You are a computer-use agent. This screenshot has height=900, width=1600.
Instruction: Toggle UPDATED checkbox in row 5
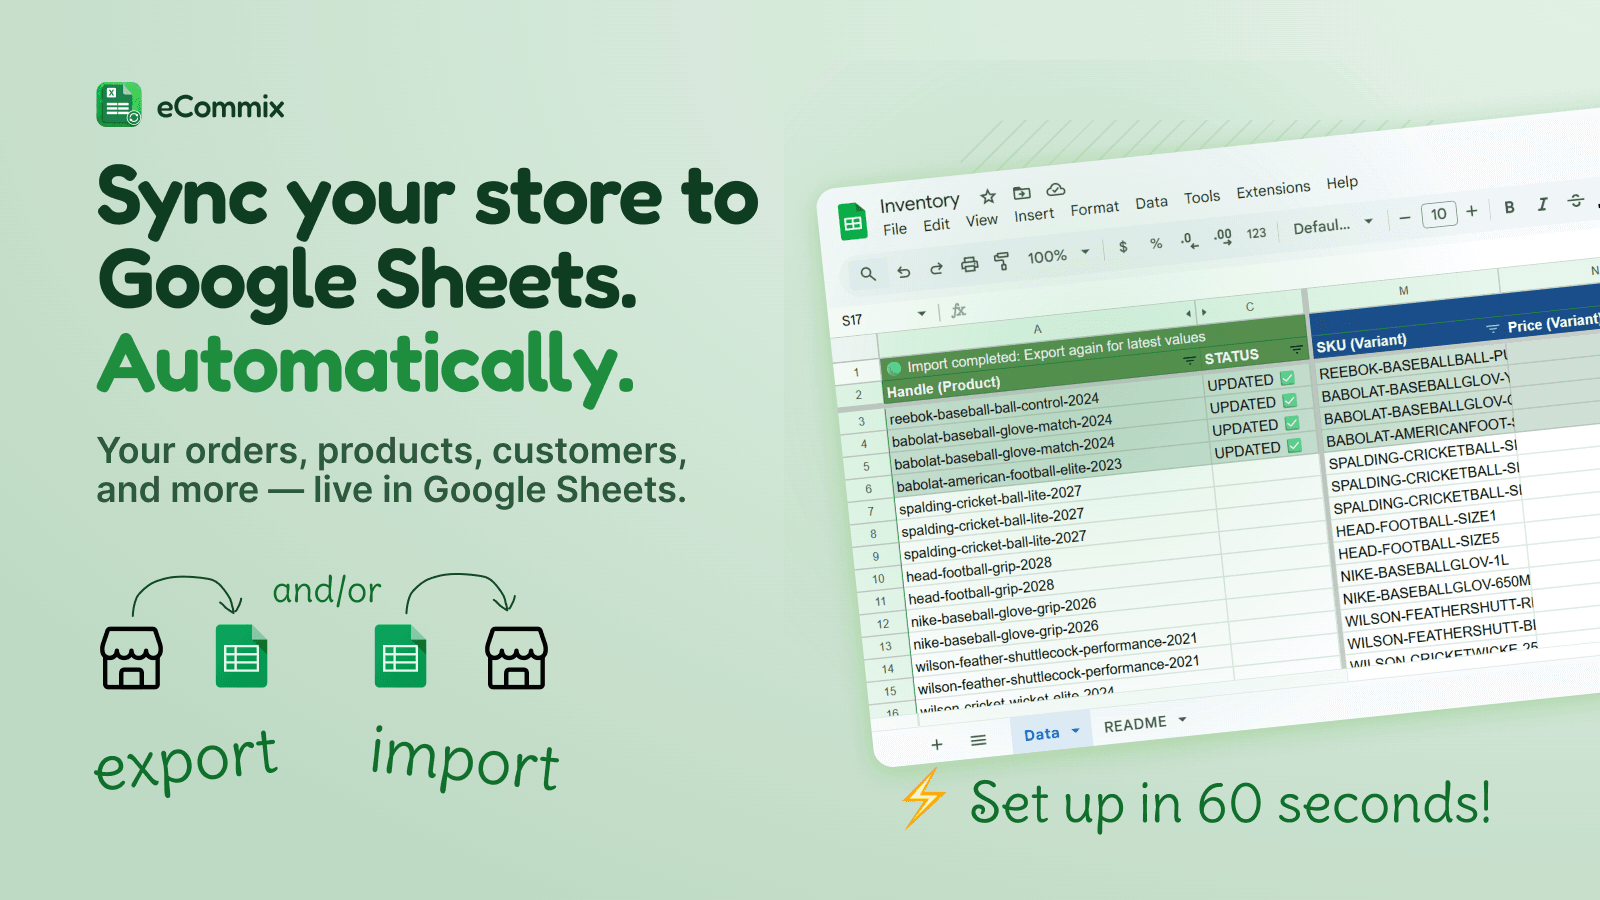1292,423
